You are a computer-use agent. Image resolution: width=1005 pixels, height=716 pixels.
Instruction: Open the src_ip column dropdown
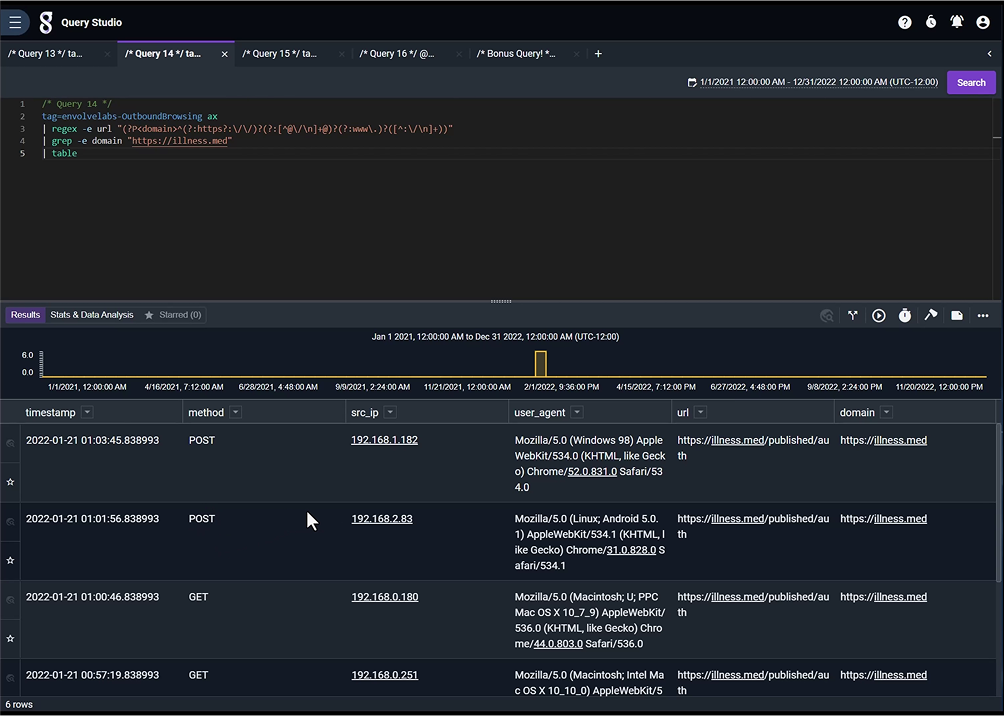(x=390, y=412)
